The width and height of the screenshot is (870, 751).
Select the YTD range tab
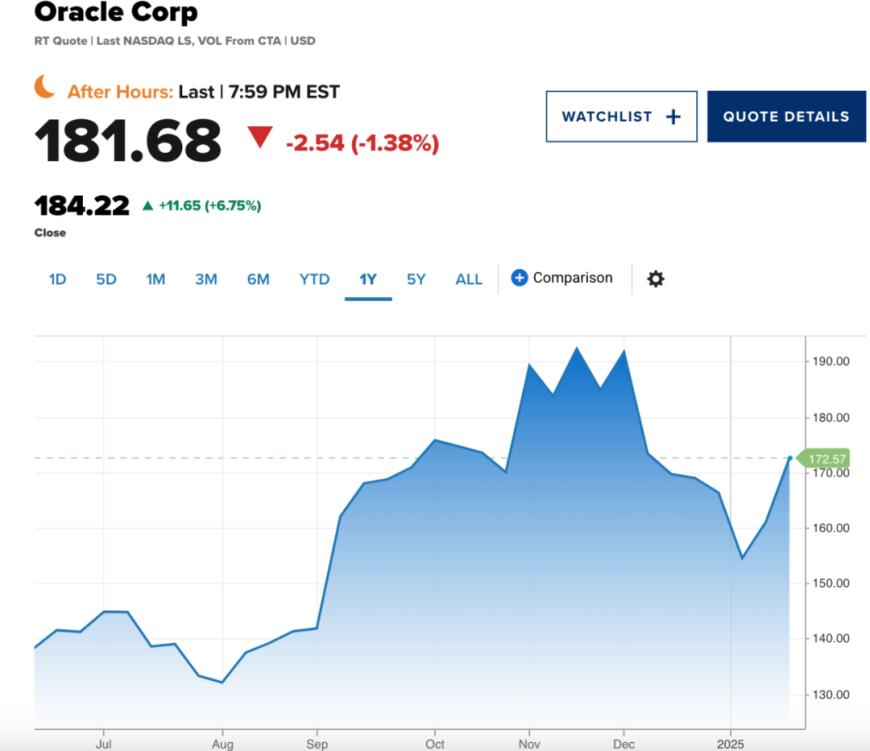coord(314,279)
